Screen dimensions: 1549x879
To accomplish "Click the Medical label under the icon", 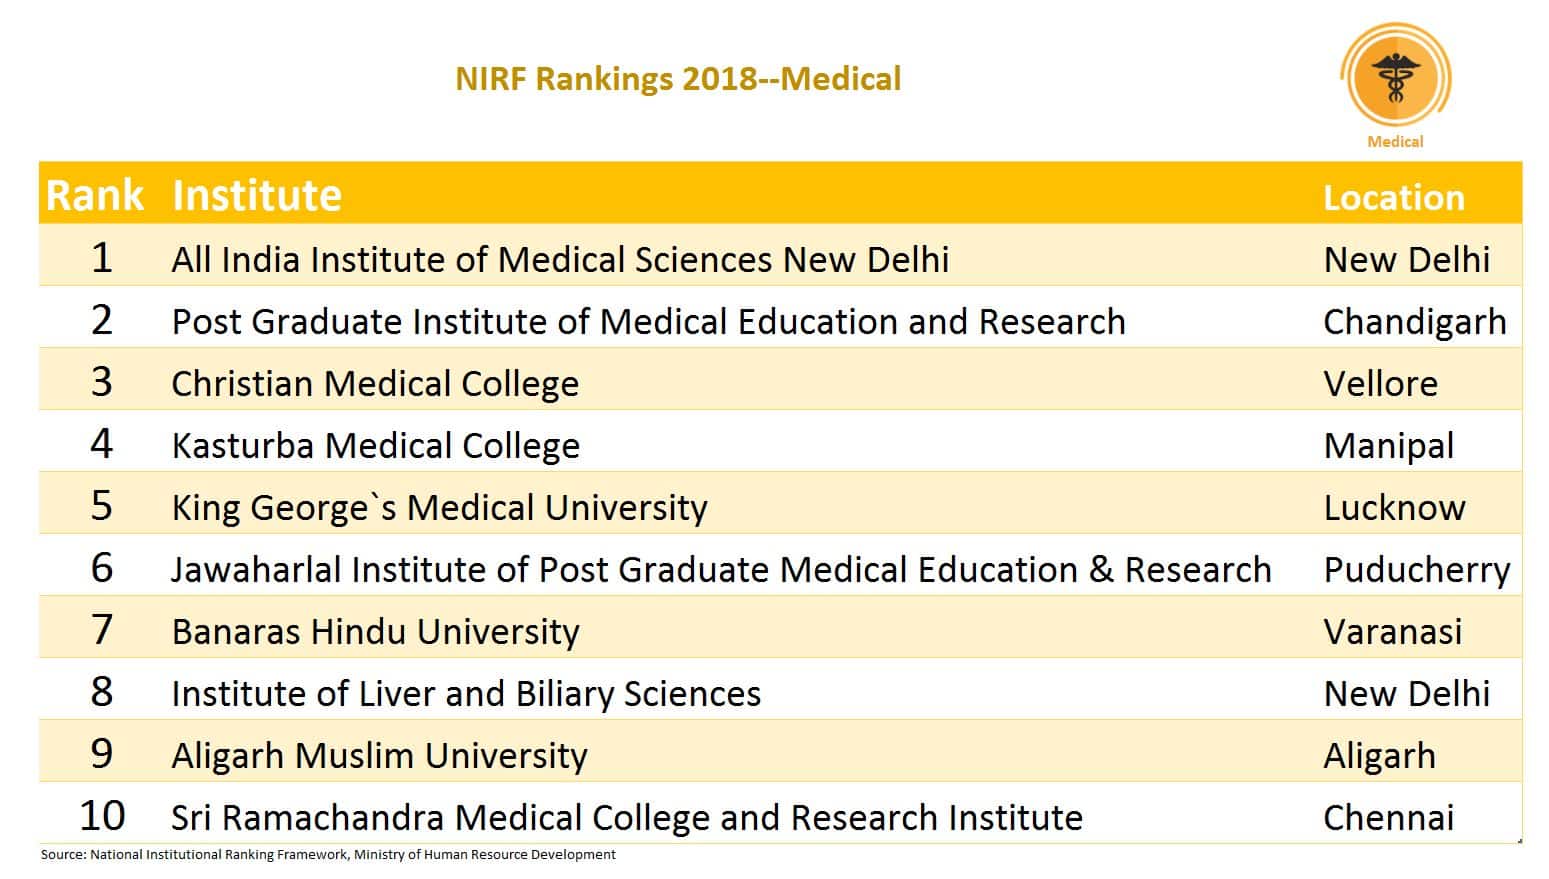I will [x=1395, y=142].
